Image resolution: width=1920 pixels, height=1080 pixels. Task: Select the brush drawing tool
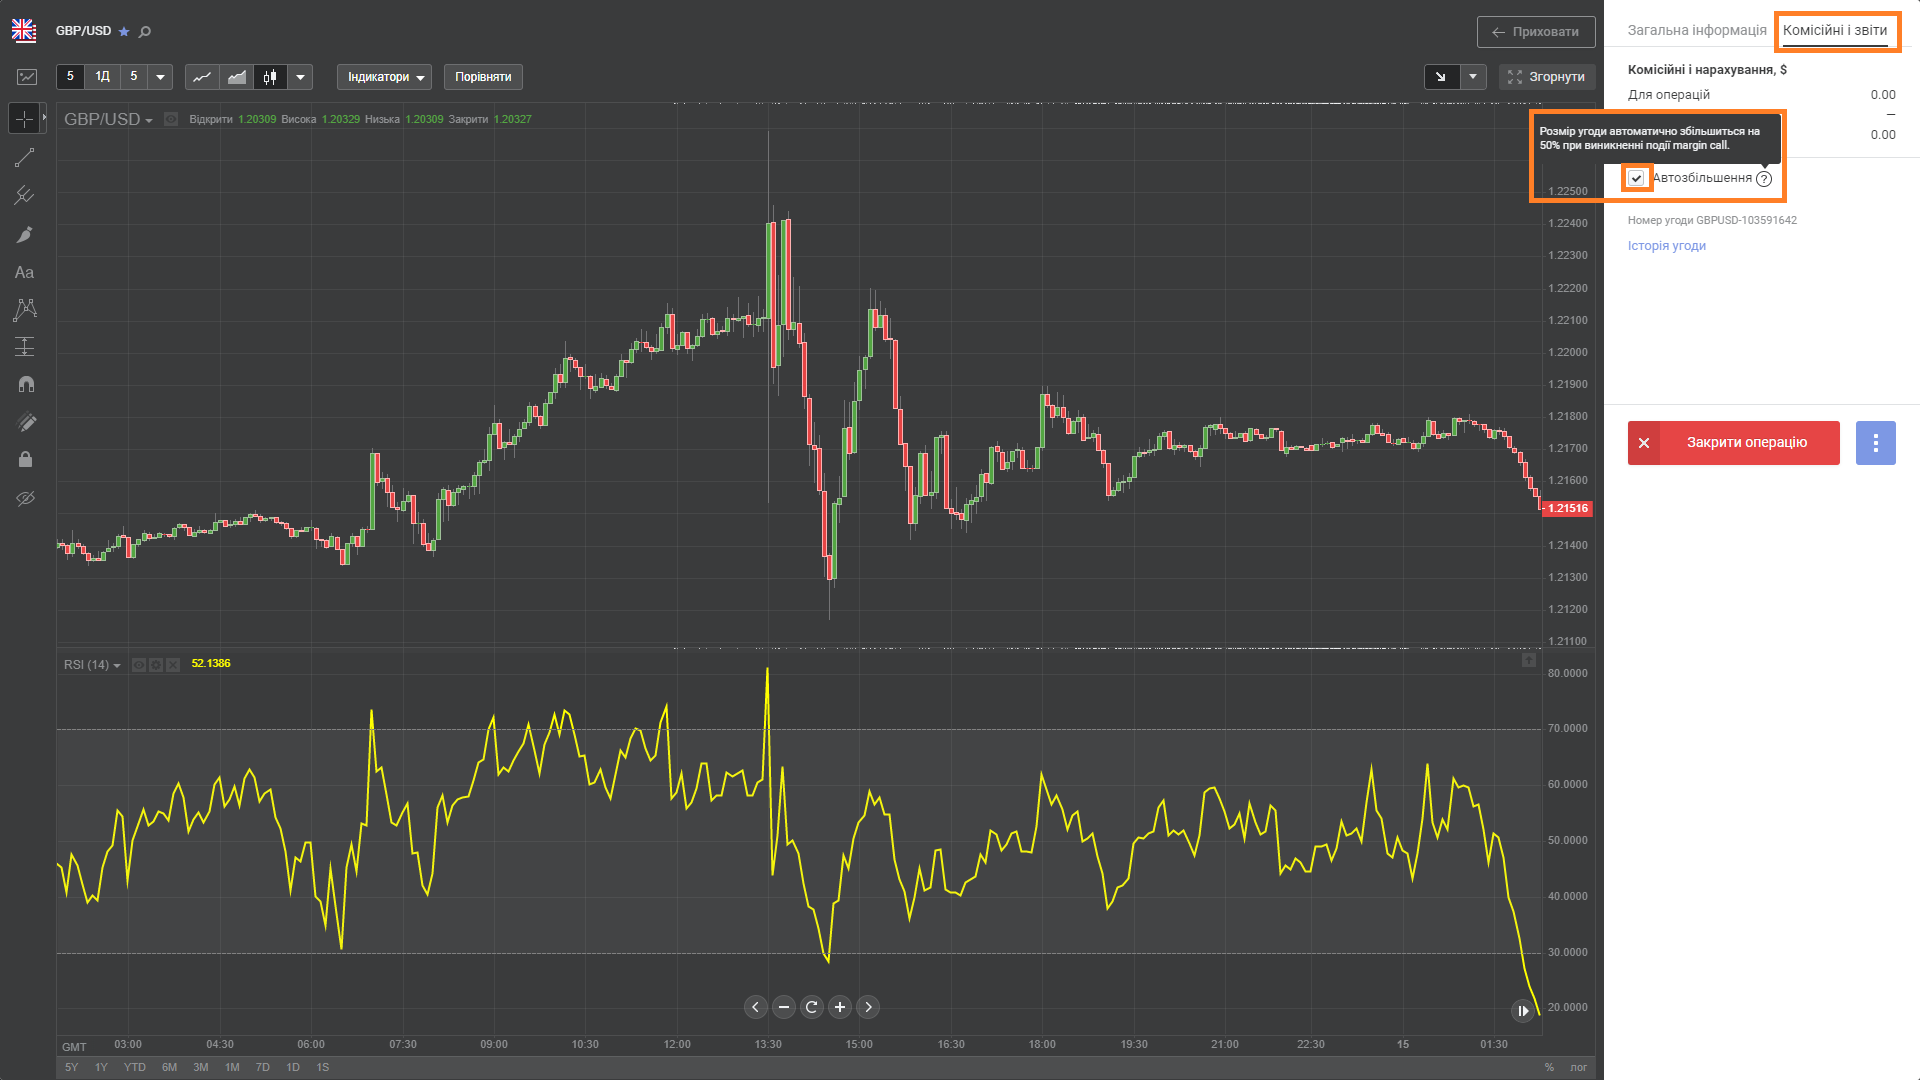click(25, 234)
